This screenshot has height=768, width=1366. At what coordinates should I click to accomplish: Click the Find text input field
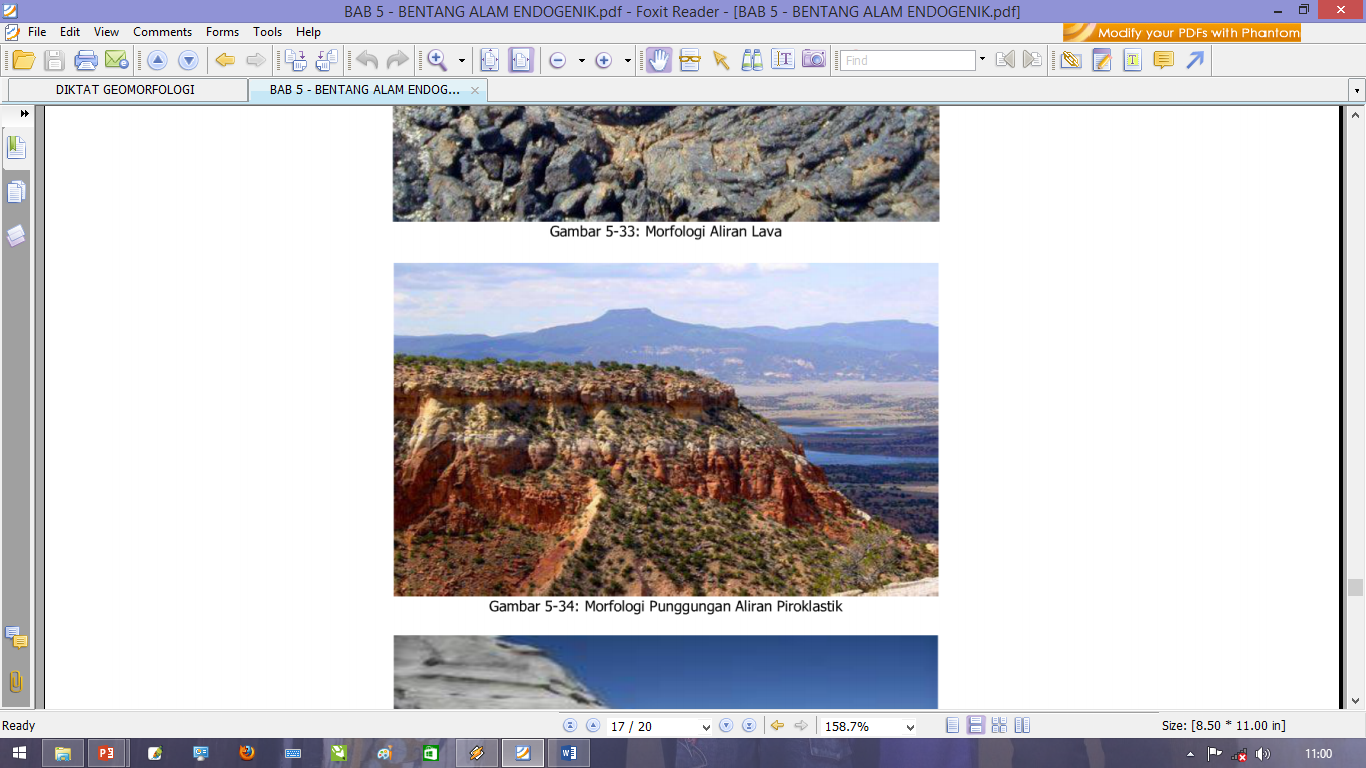pos(908,60)
